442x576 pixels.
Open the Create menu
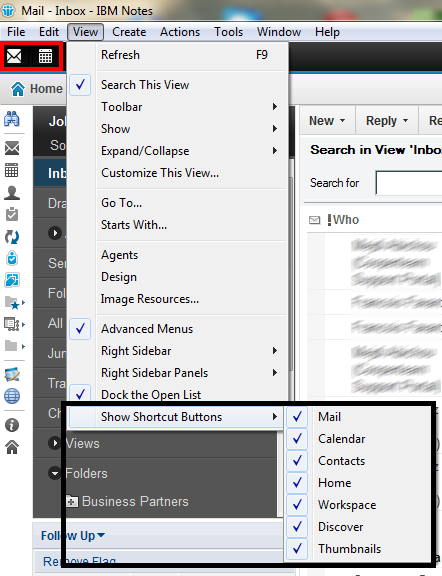(129, 32)
